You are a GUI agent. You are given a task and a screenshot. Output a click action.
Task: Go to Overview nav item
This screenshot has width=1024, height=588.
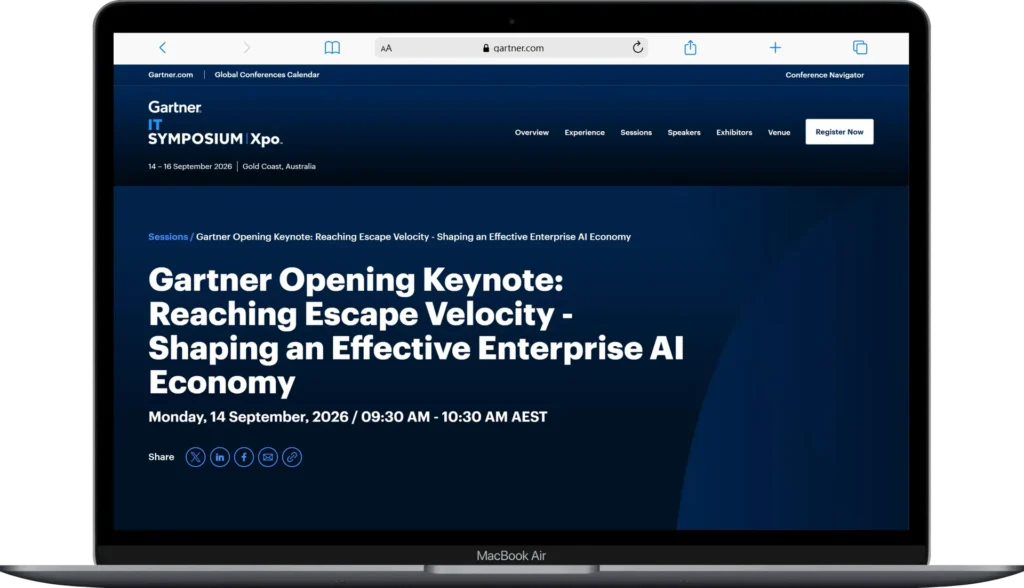[532, 132]
